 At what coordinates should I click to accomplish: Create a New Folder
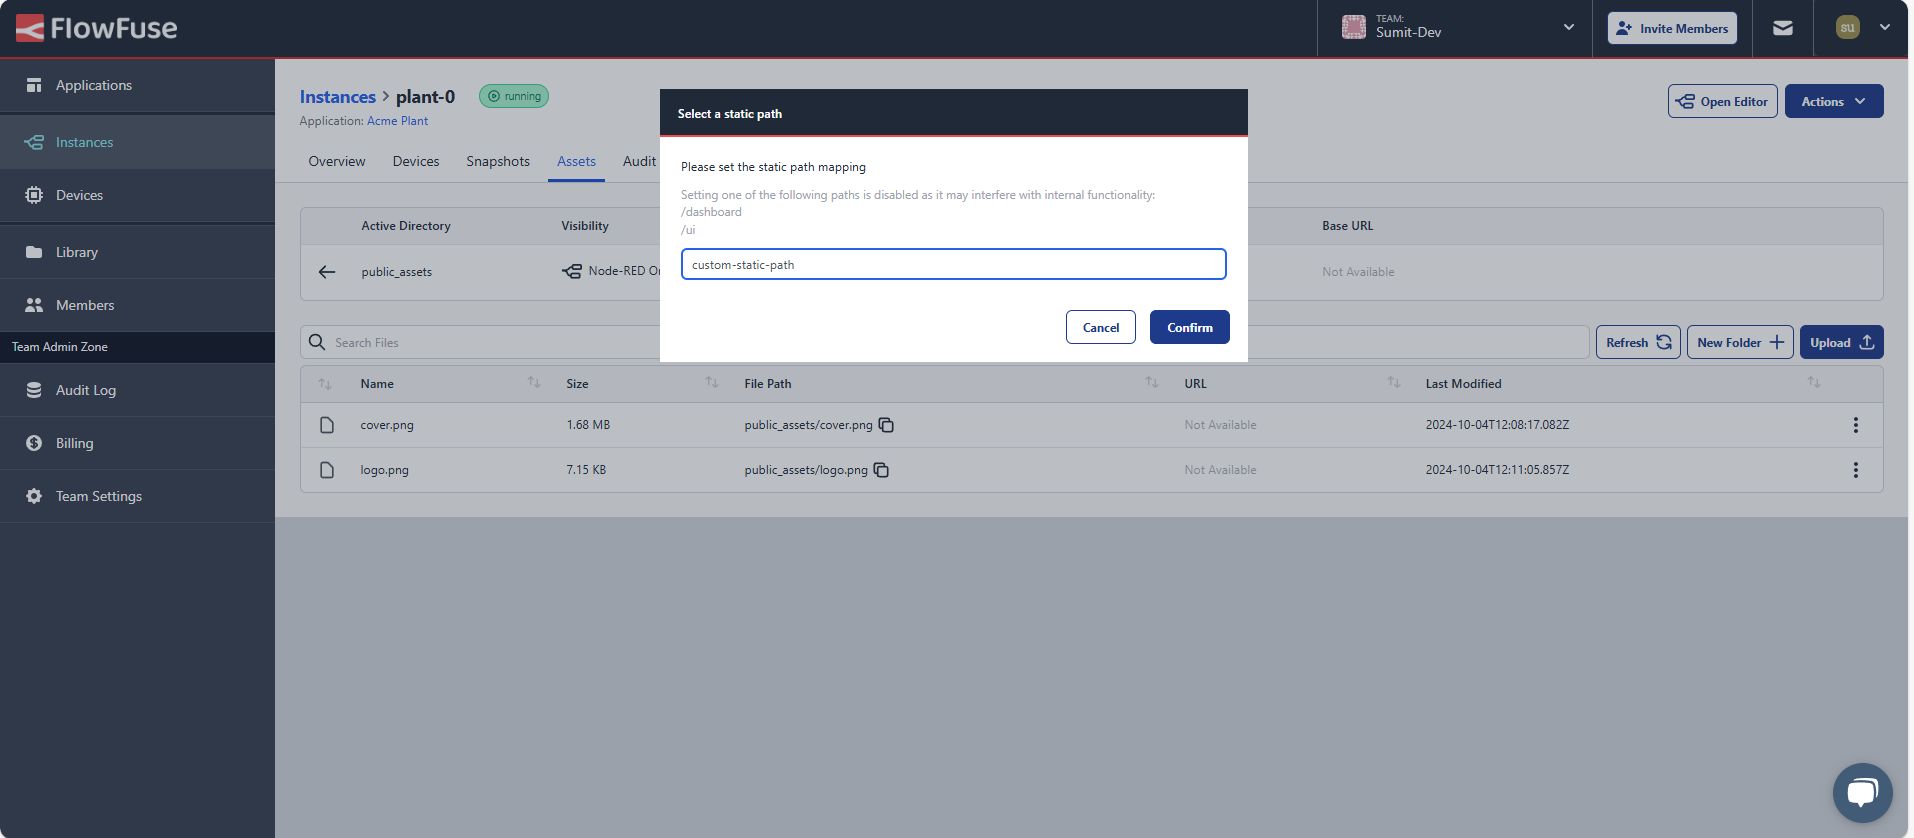point(1740,342)
